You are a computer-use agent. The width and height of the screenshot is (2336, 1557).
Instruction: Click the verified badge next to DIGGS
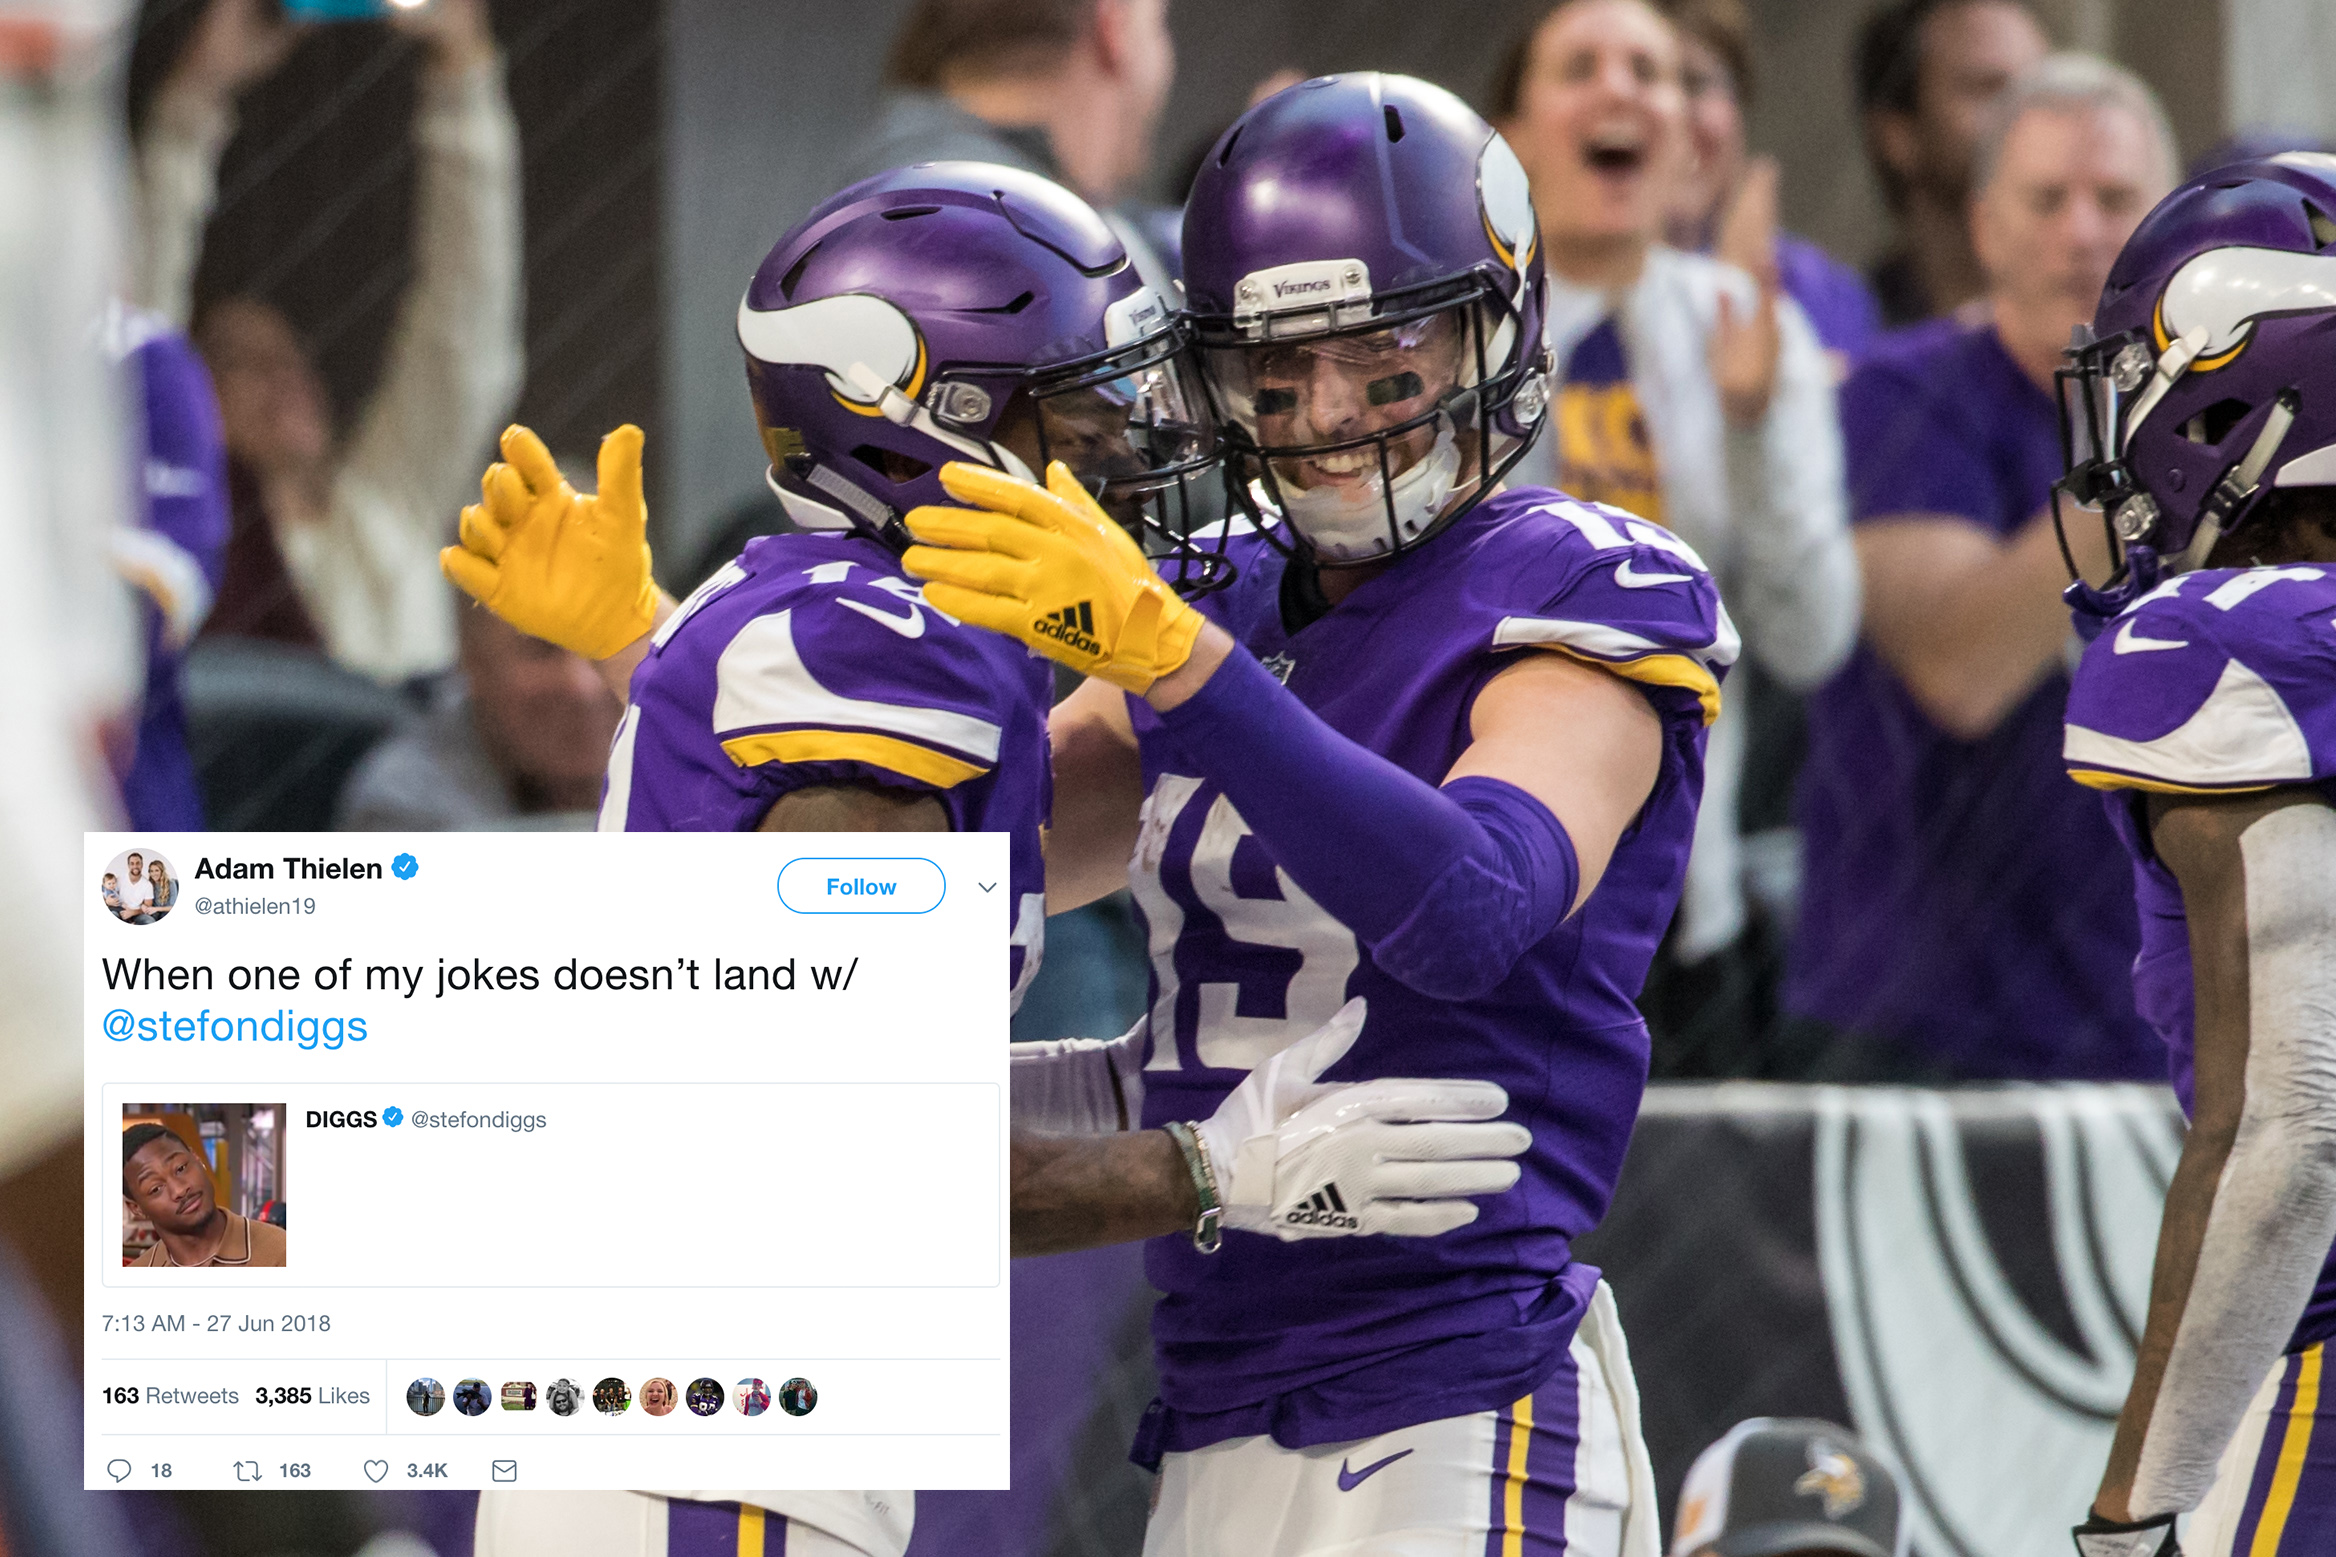click(393, 1117)
